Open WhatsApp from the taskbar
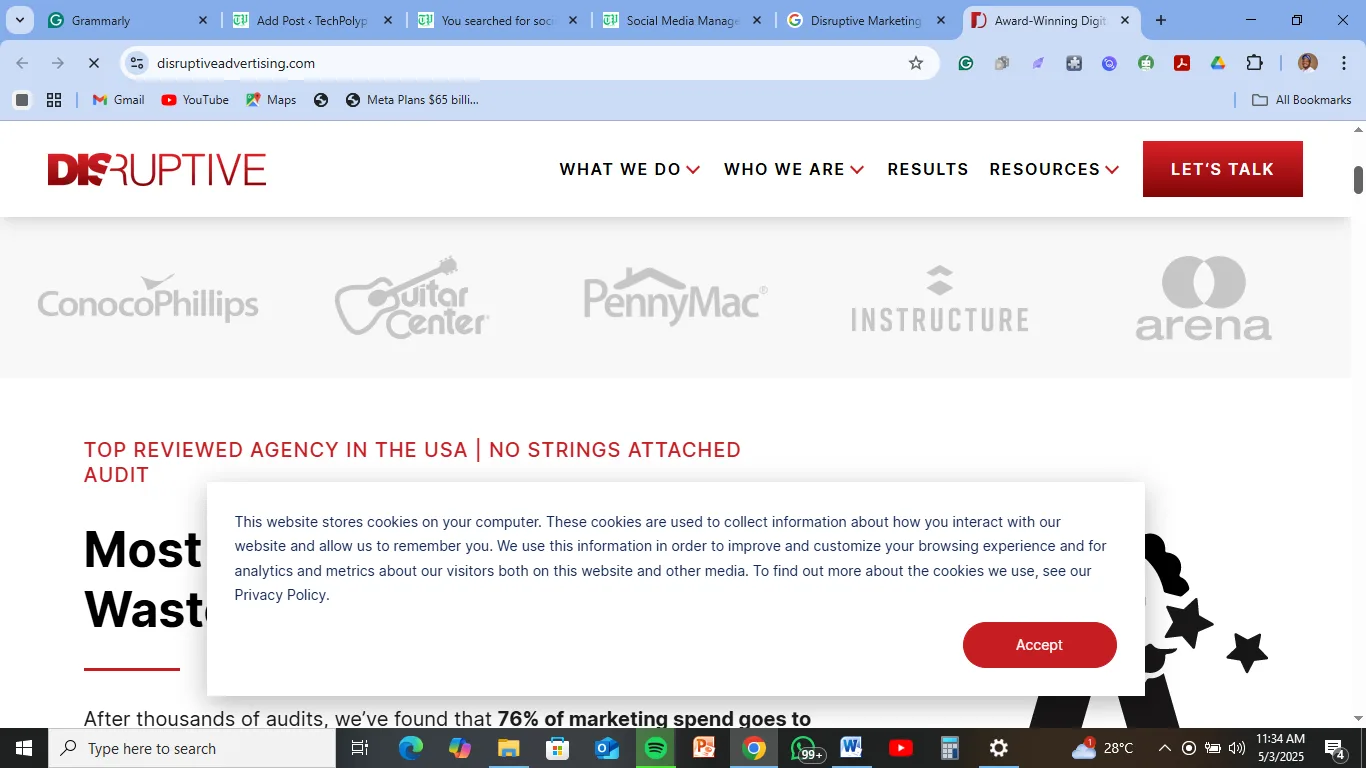 (805, 748)
